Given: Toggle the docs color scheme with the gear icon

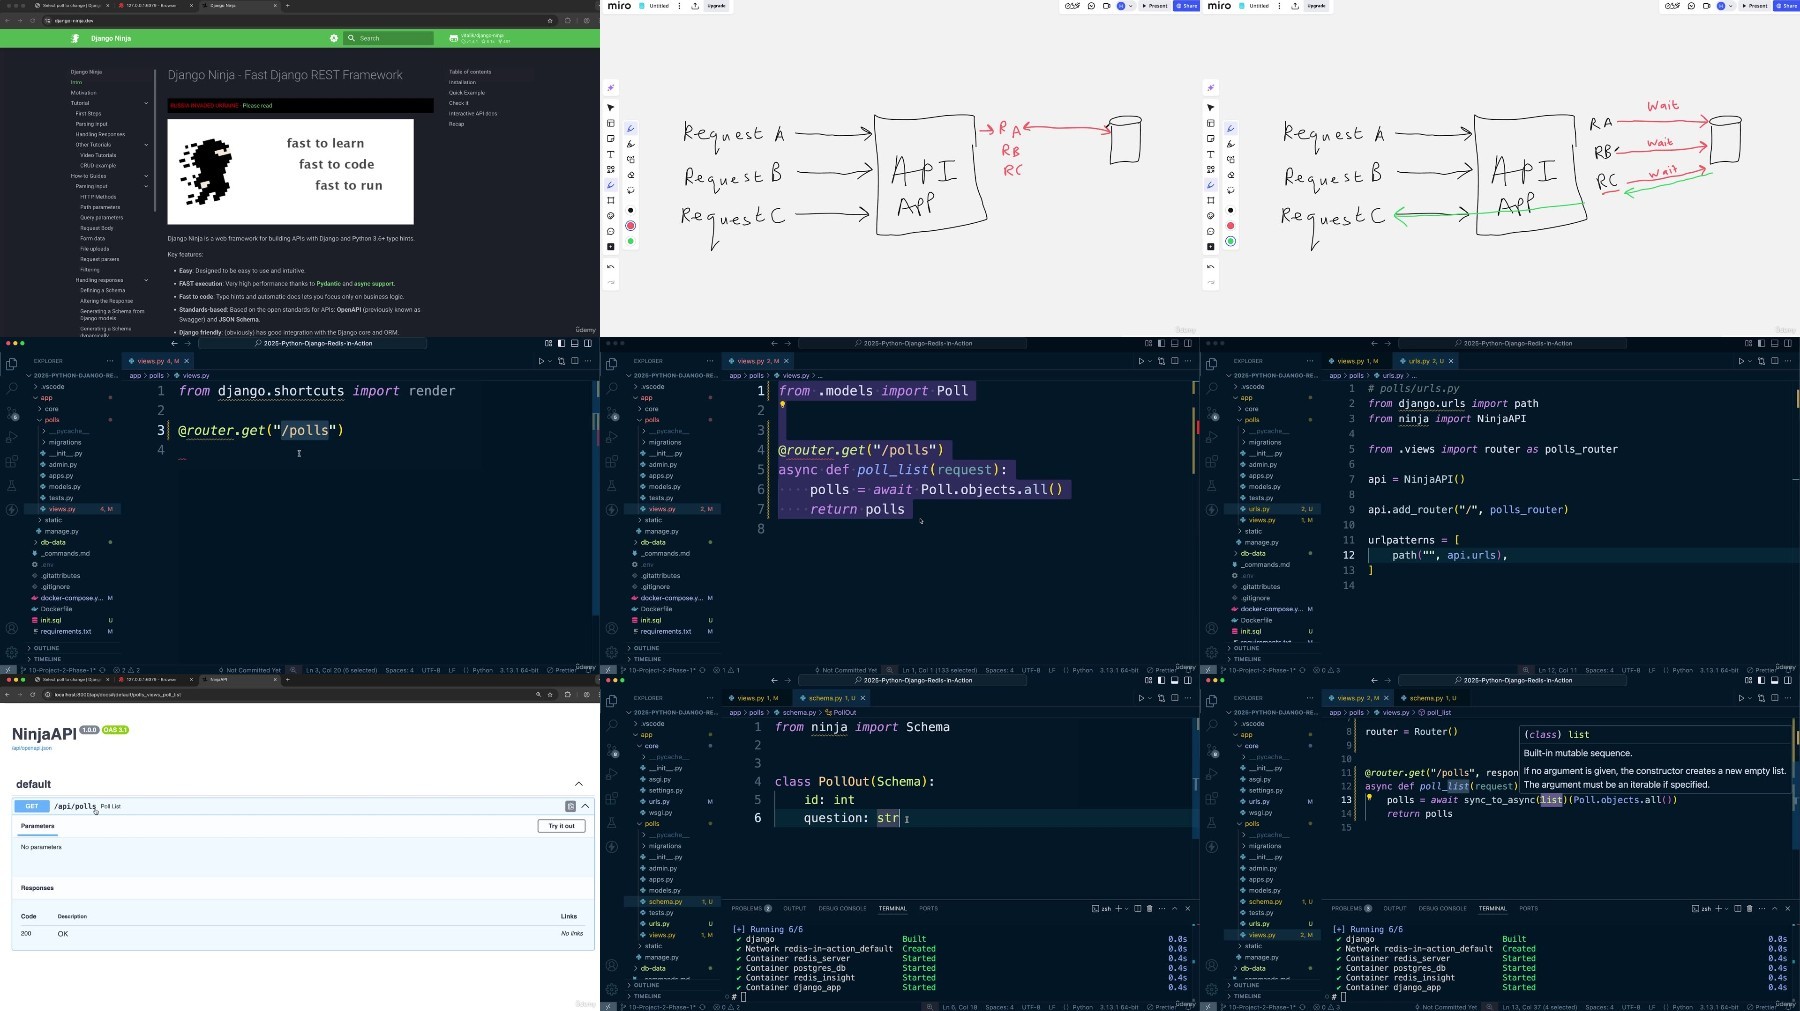Looking at the screenshot, I should pos(334,38).
